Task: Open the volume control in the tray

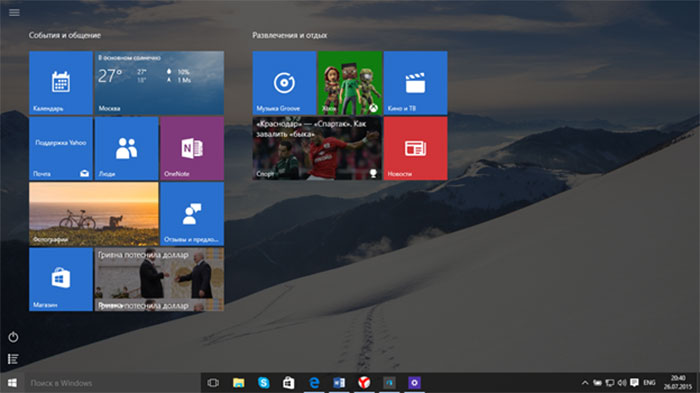Action: coord(622,383)
